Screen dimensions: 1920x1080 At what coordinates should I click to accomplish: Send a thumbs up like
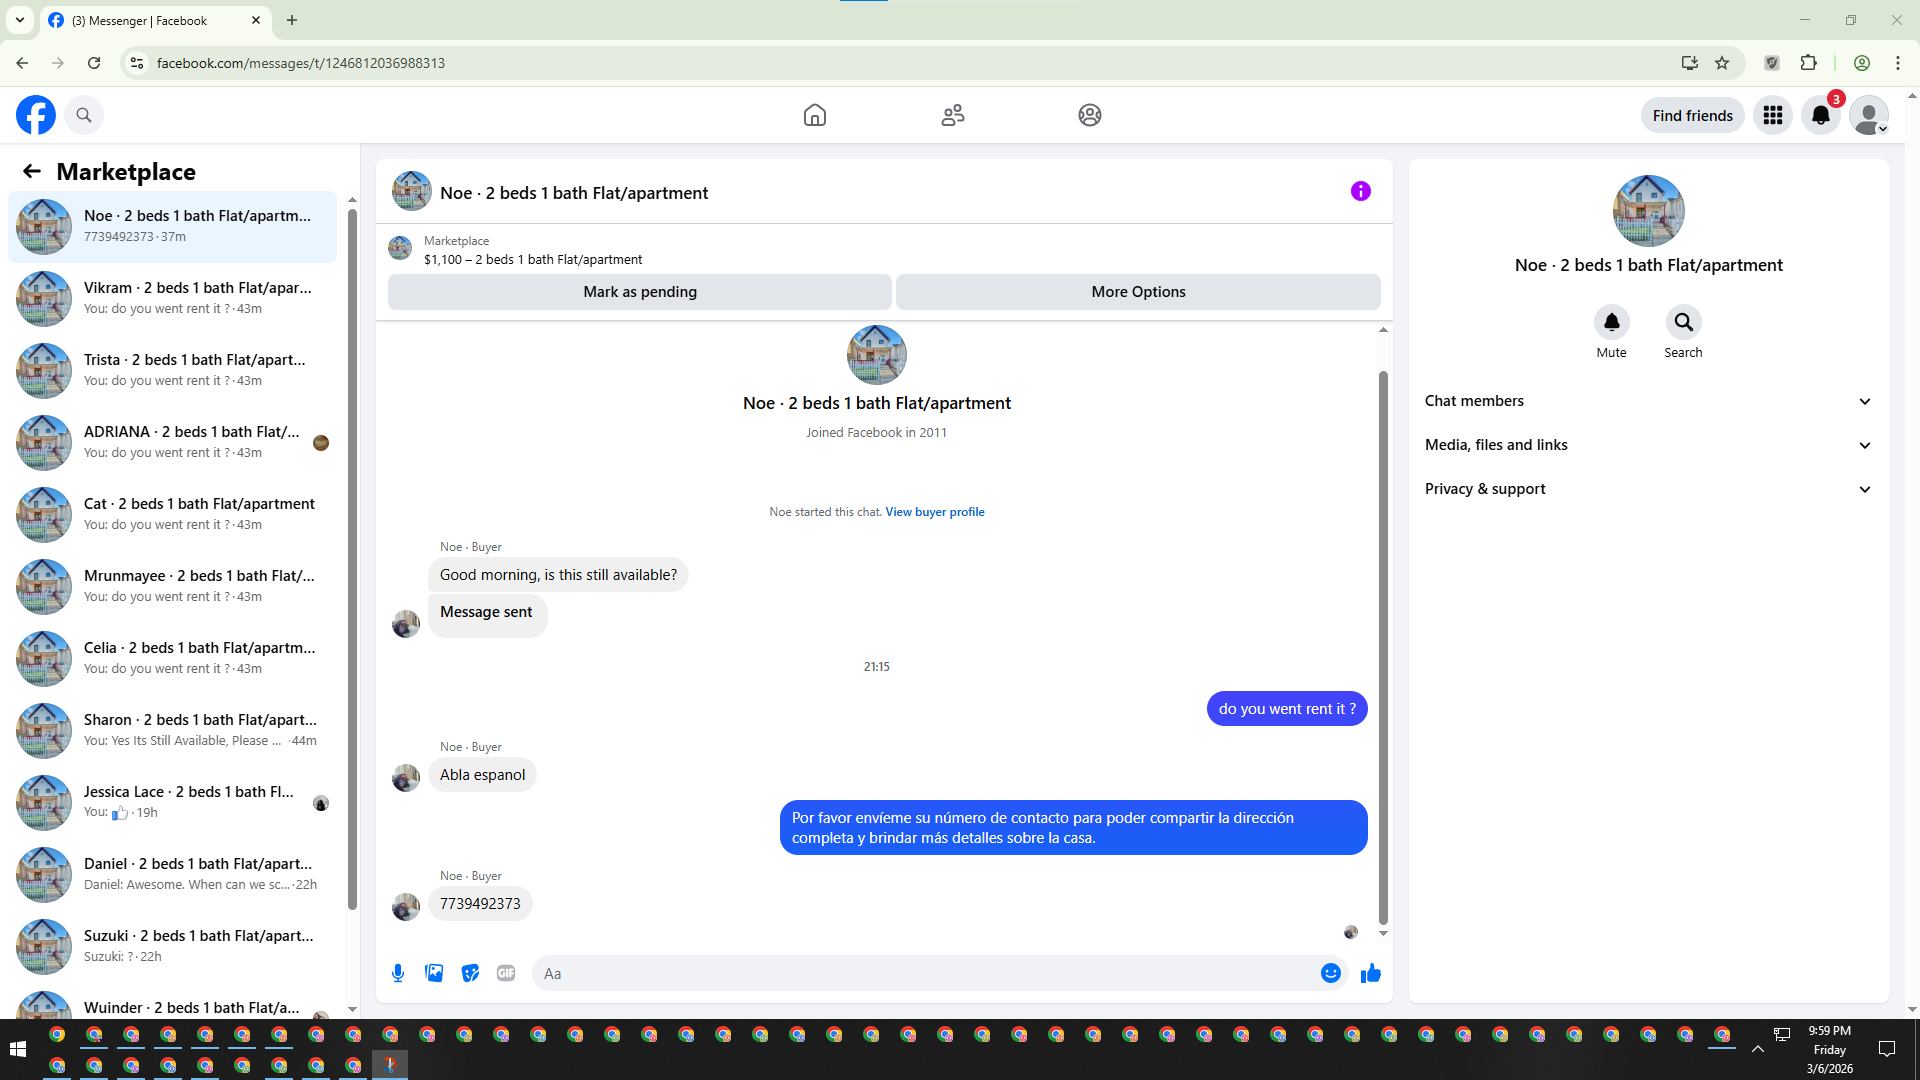pyautogui.click(x=1370, y=973)
